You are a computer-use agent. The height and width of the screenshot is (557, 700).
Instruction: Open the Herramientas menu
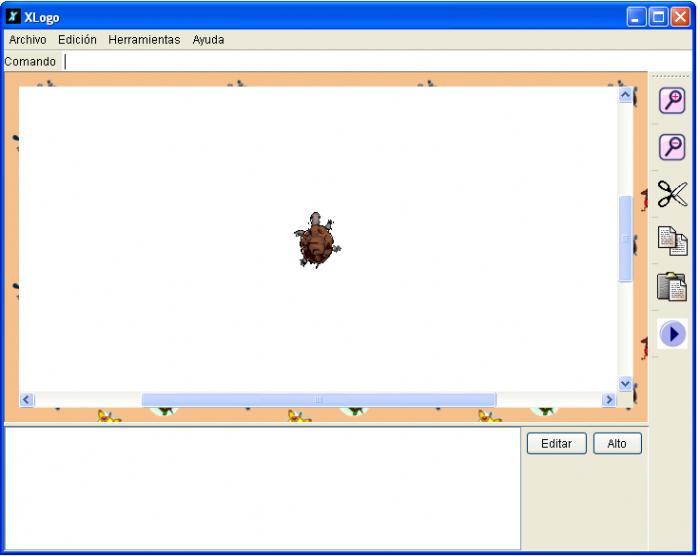(144, 40)
